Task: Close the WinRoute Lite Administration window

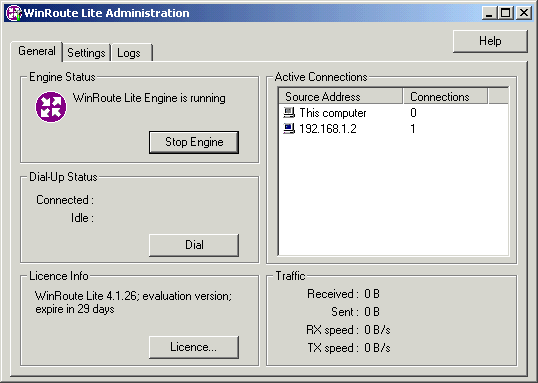Action: click(524, 13)
